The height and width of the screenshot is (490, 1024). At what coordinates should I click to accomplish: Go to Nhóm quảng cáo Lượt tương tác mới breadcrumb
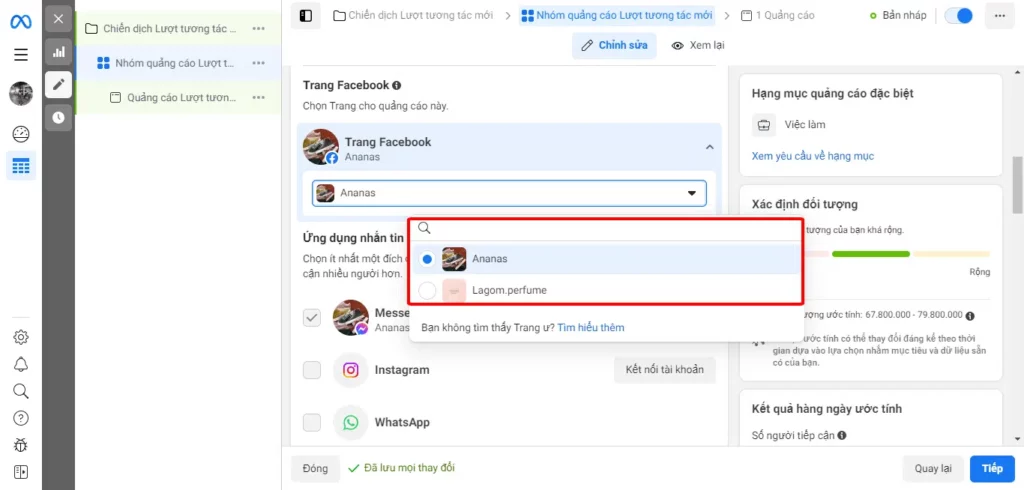point(617,15)
